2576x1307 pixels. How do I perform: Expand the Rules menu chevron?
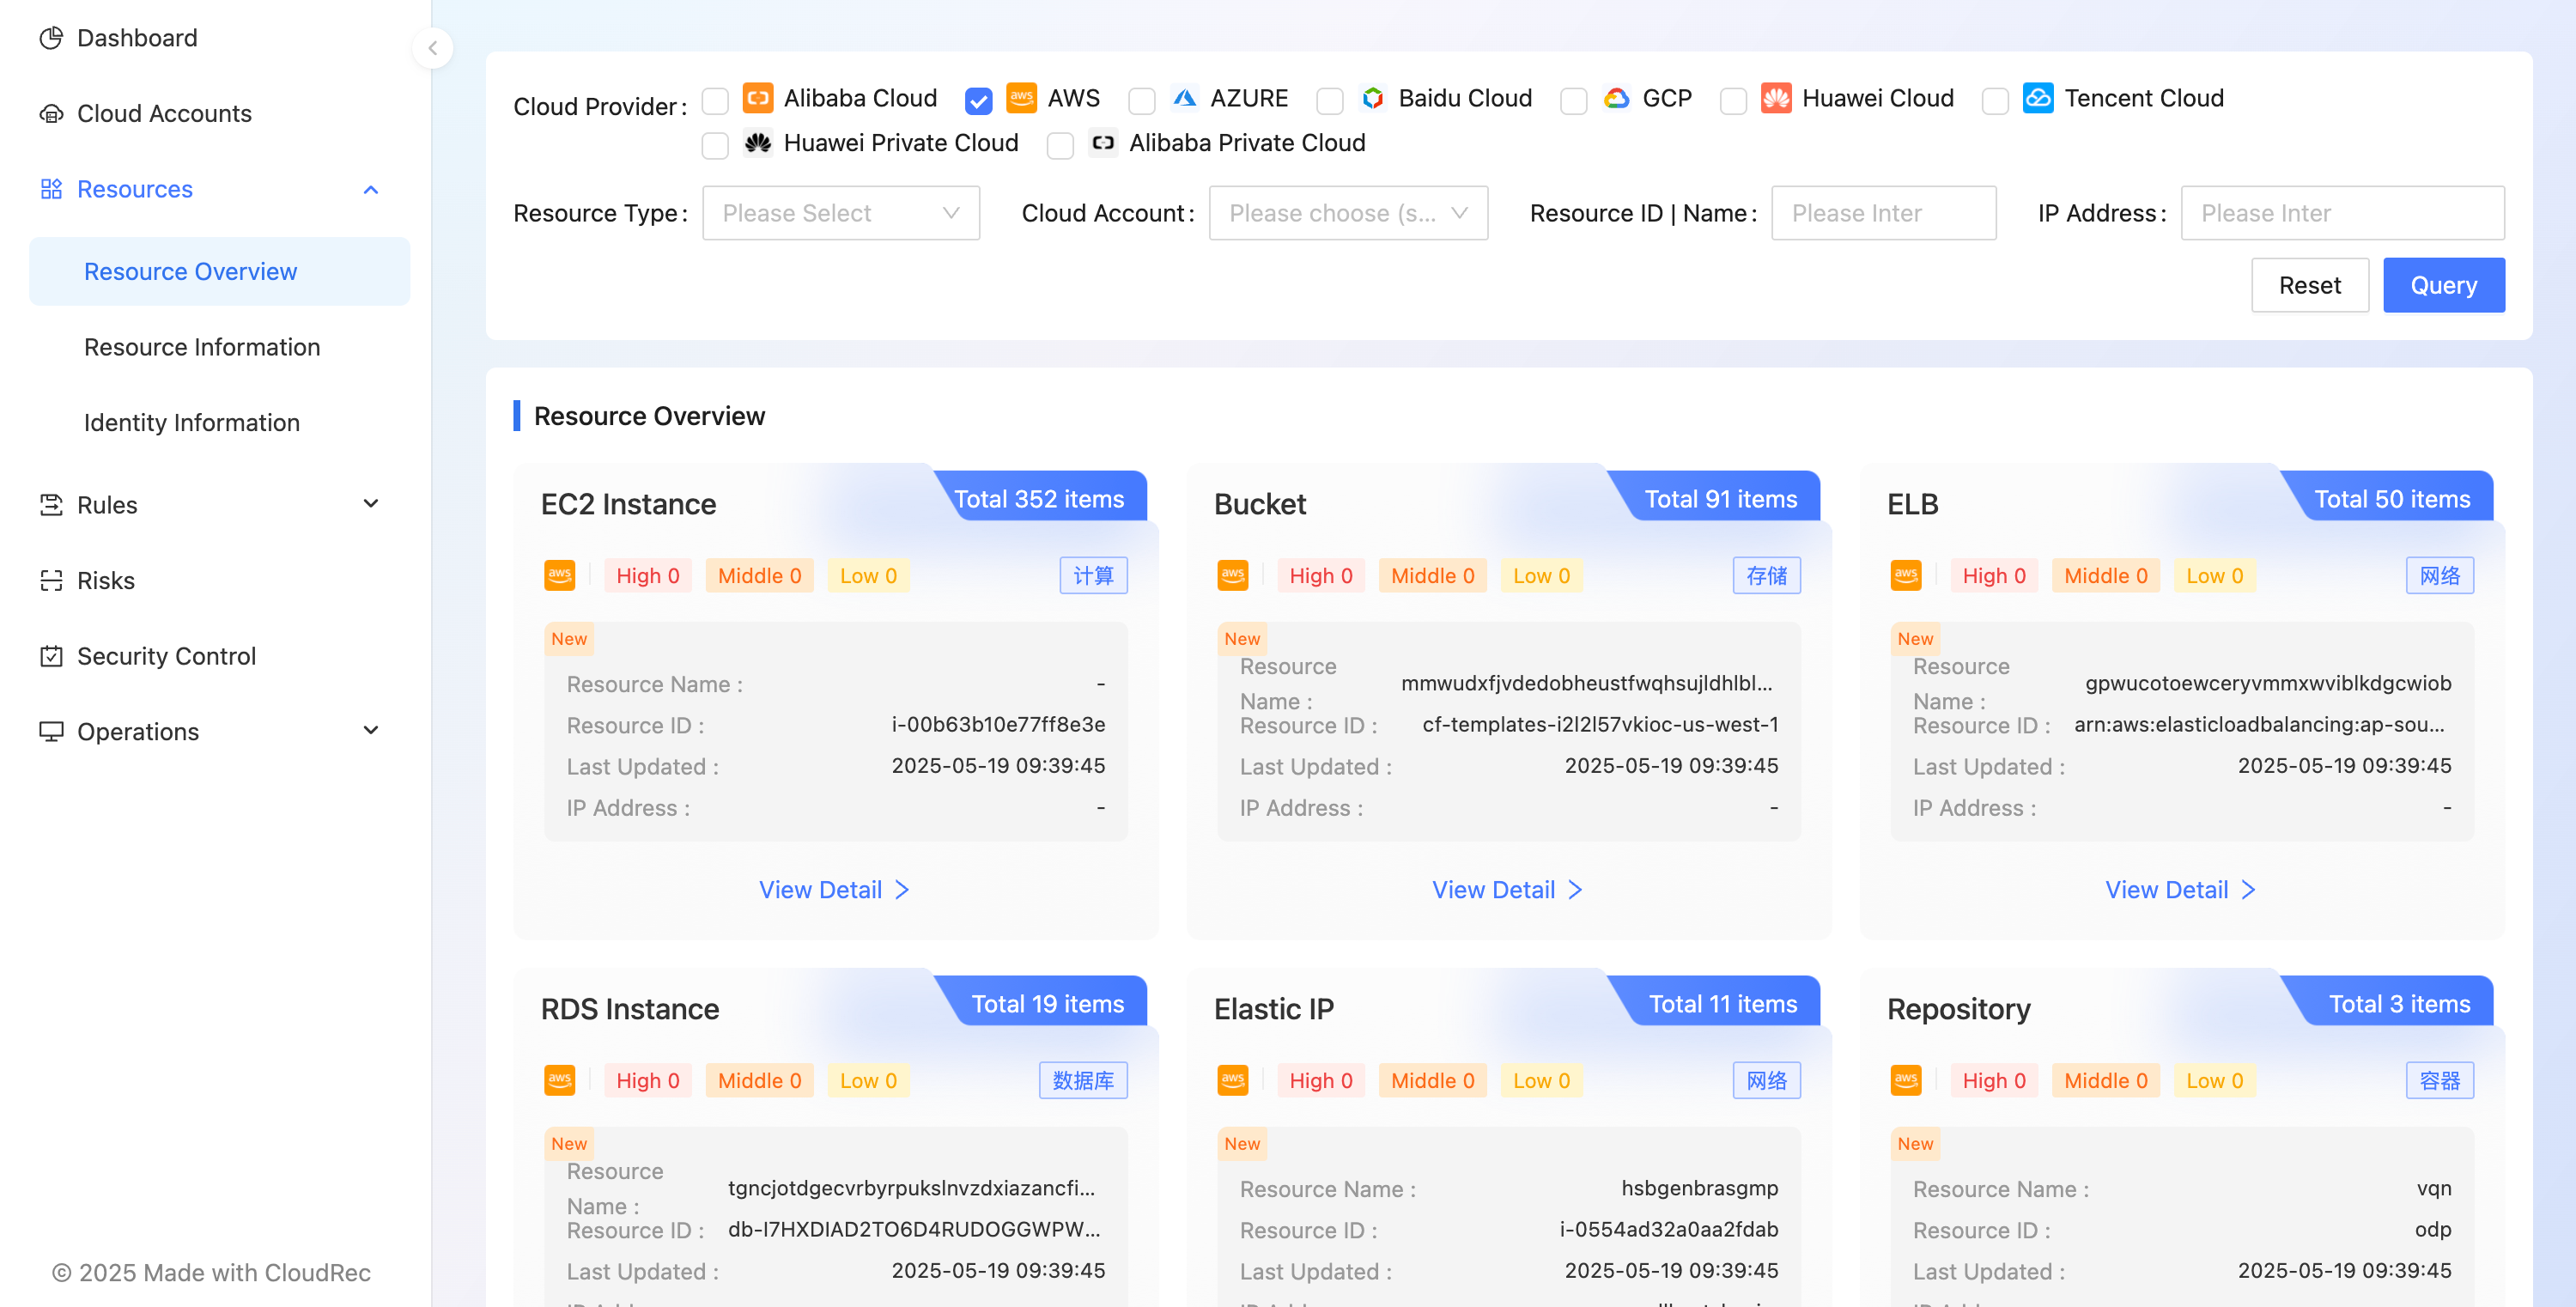pyautogui.click(x=371, y=504)
